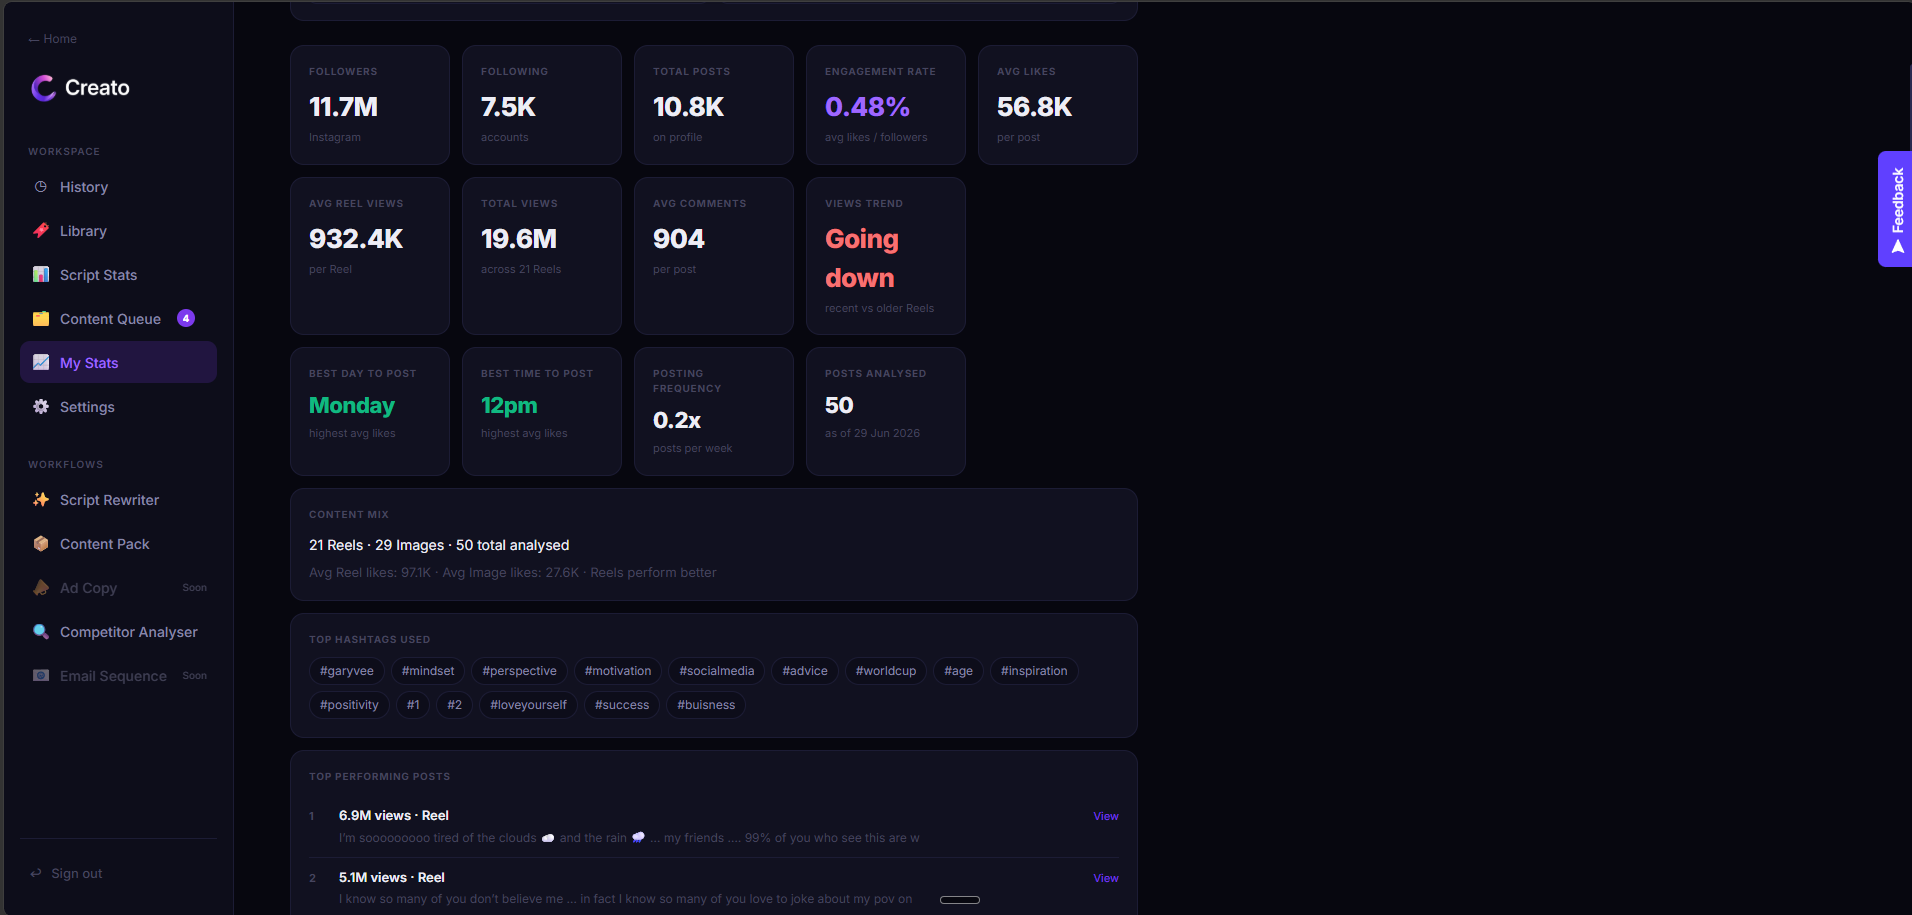Click the Settings gear icon
Image resolution: width=1912 pixels, height=915 pixels.
point(41,407)
